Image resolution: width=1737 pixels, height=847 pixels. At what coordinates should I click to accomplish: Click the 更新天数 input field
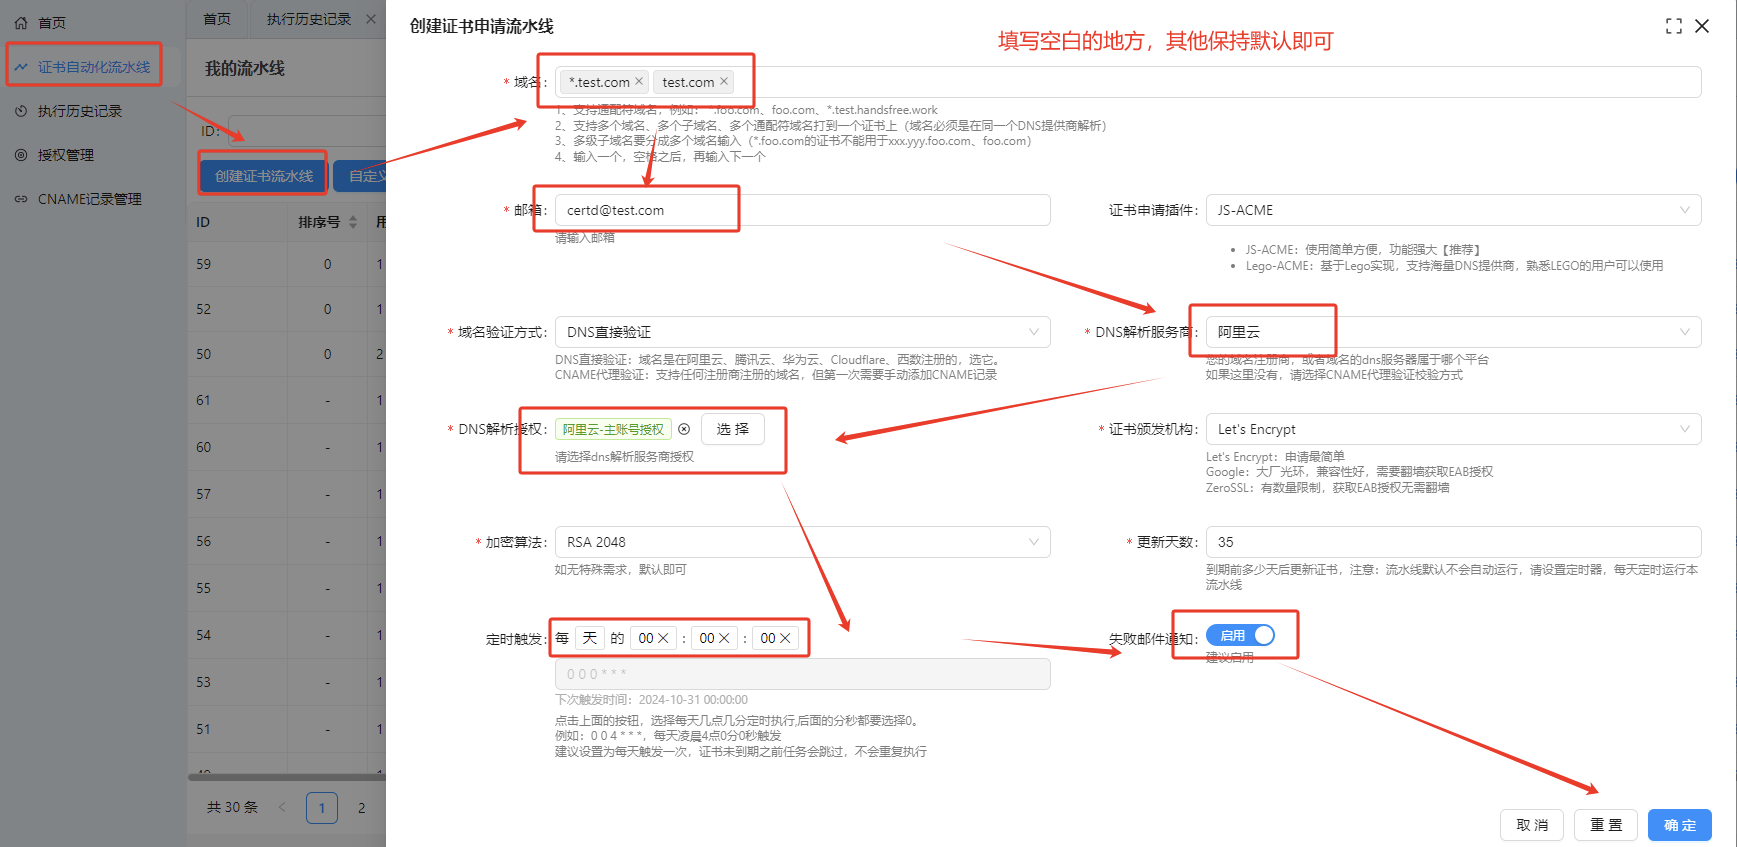tap(1452, 542)
